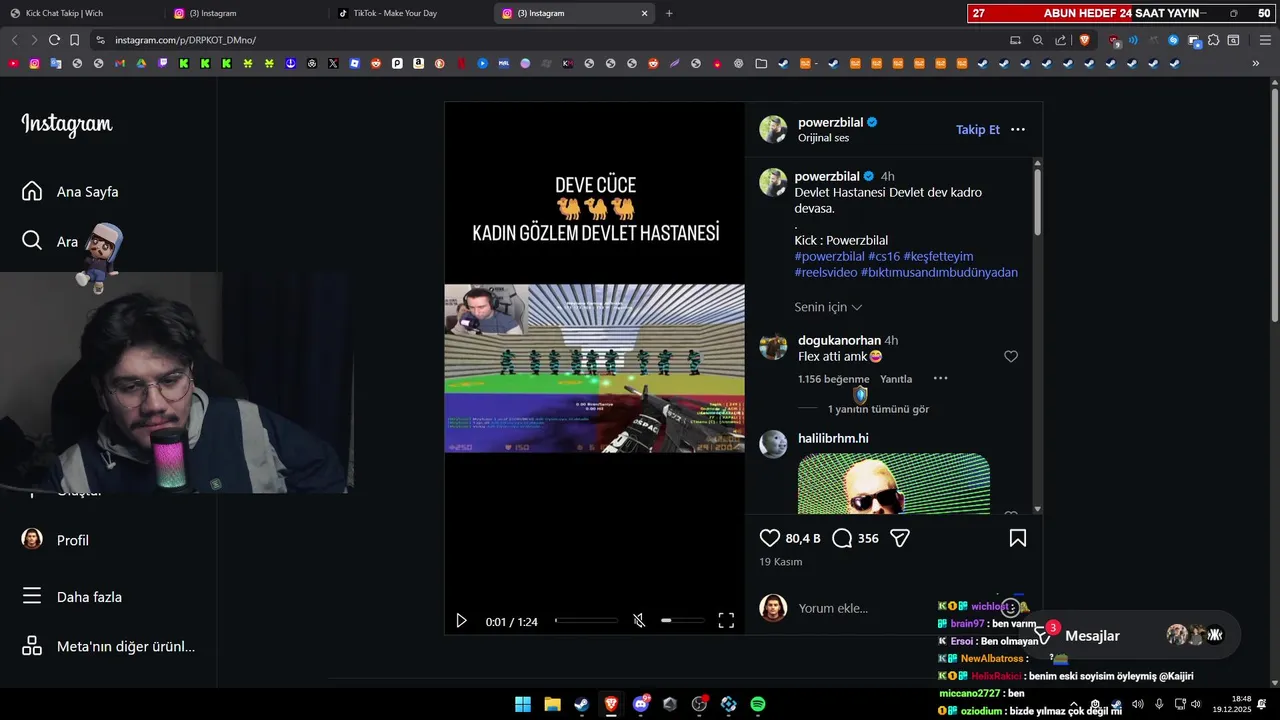Open File Explorer from taskbar
1280x720 pixels.
pos(552,704)
